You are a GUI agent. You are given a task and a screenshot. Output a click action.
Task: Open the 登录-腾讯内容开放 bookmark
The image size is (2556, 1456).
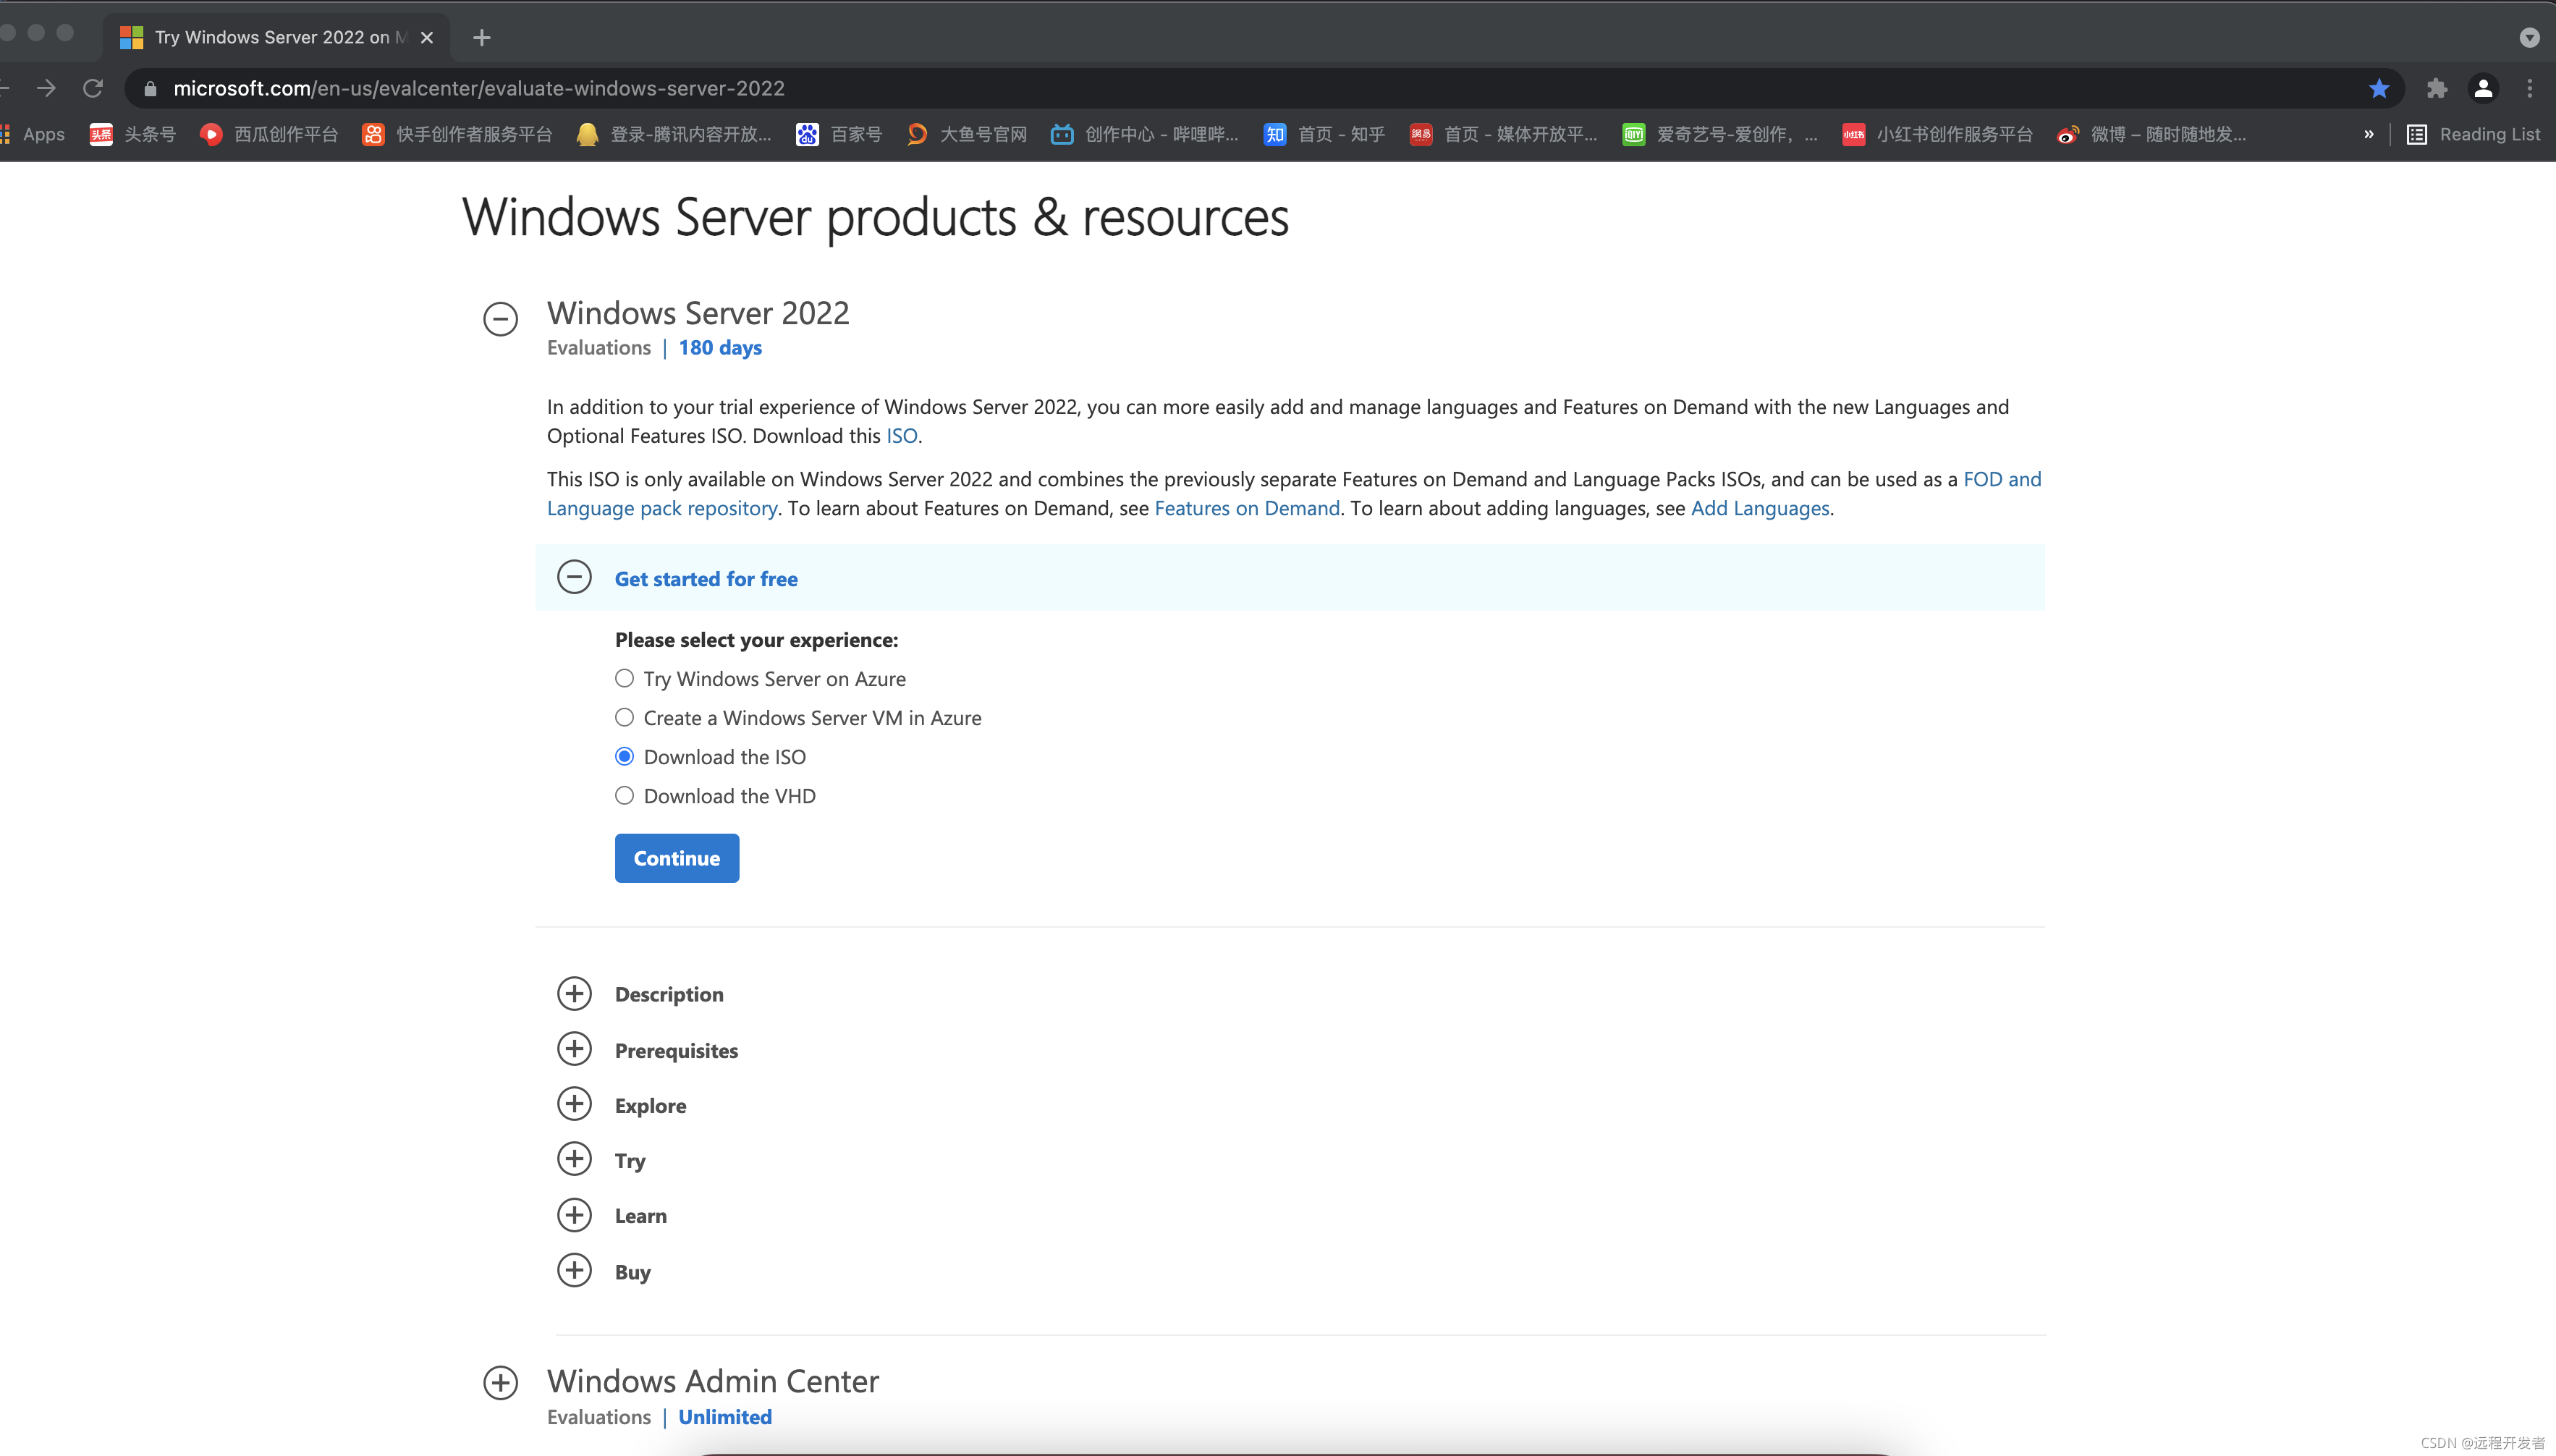coord(674,134)
